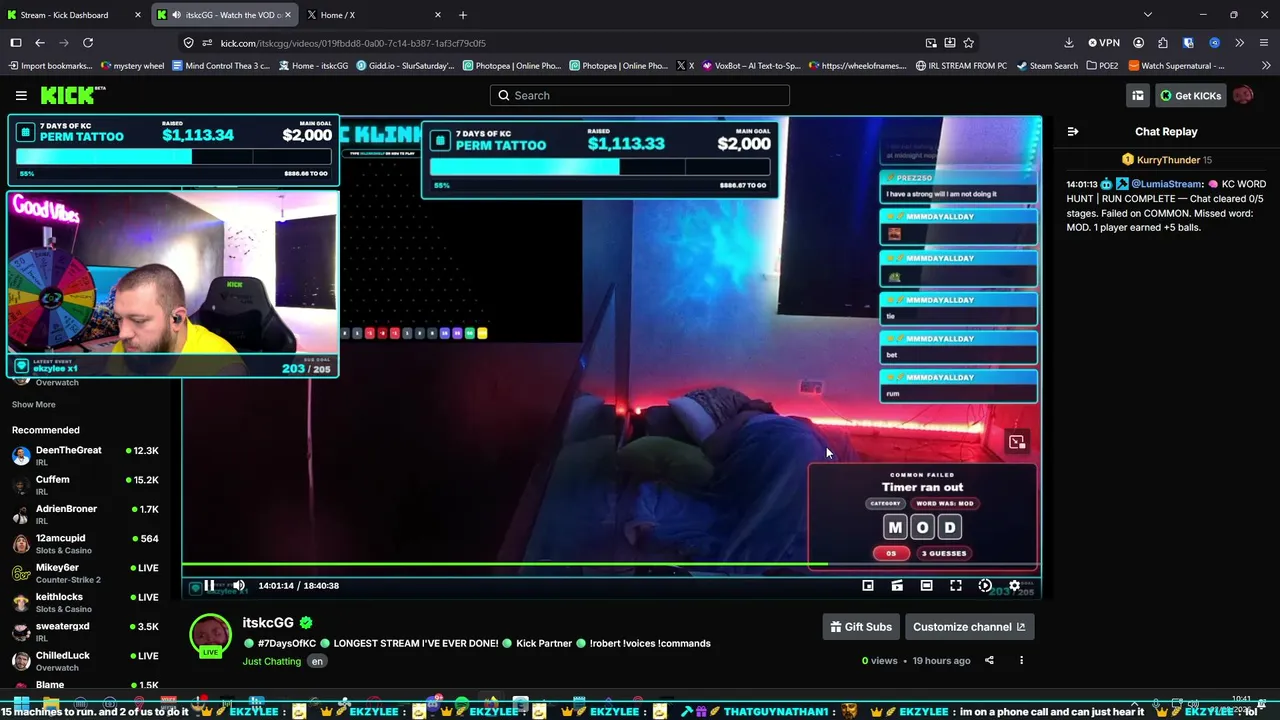This screenshot has width=1280, height=720.
Task: Open the POE2 bookmarks folder
Action: click(x=1102, y=66)
